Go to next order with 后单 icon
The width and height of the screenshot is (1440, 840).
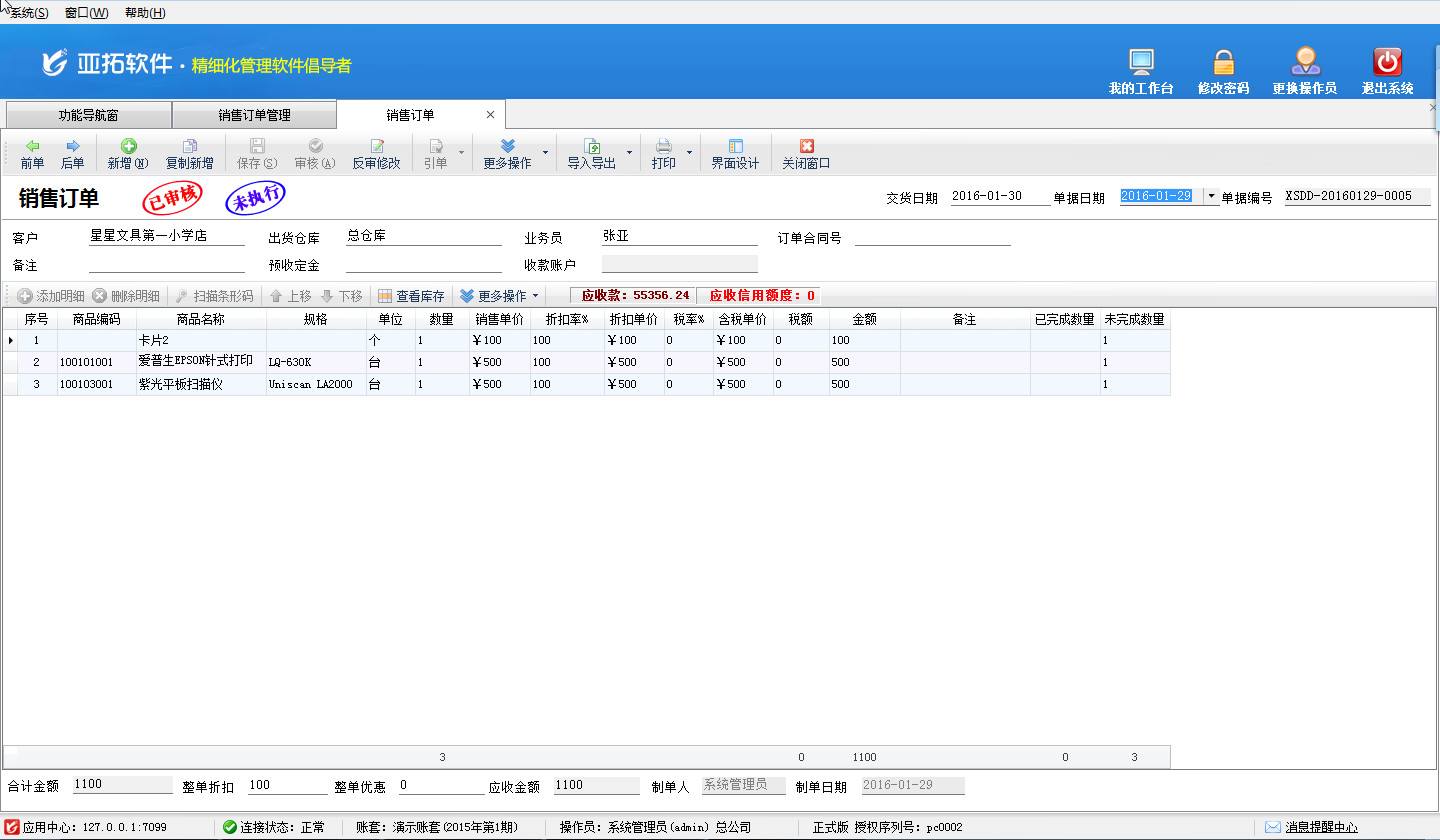coord(72,147)
